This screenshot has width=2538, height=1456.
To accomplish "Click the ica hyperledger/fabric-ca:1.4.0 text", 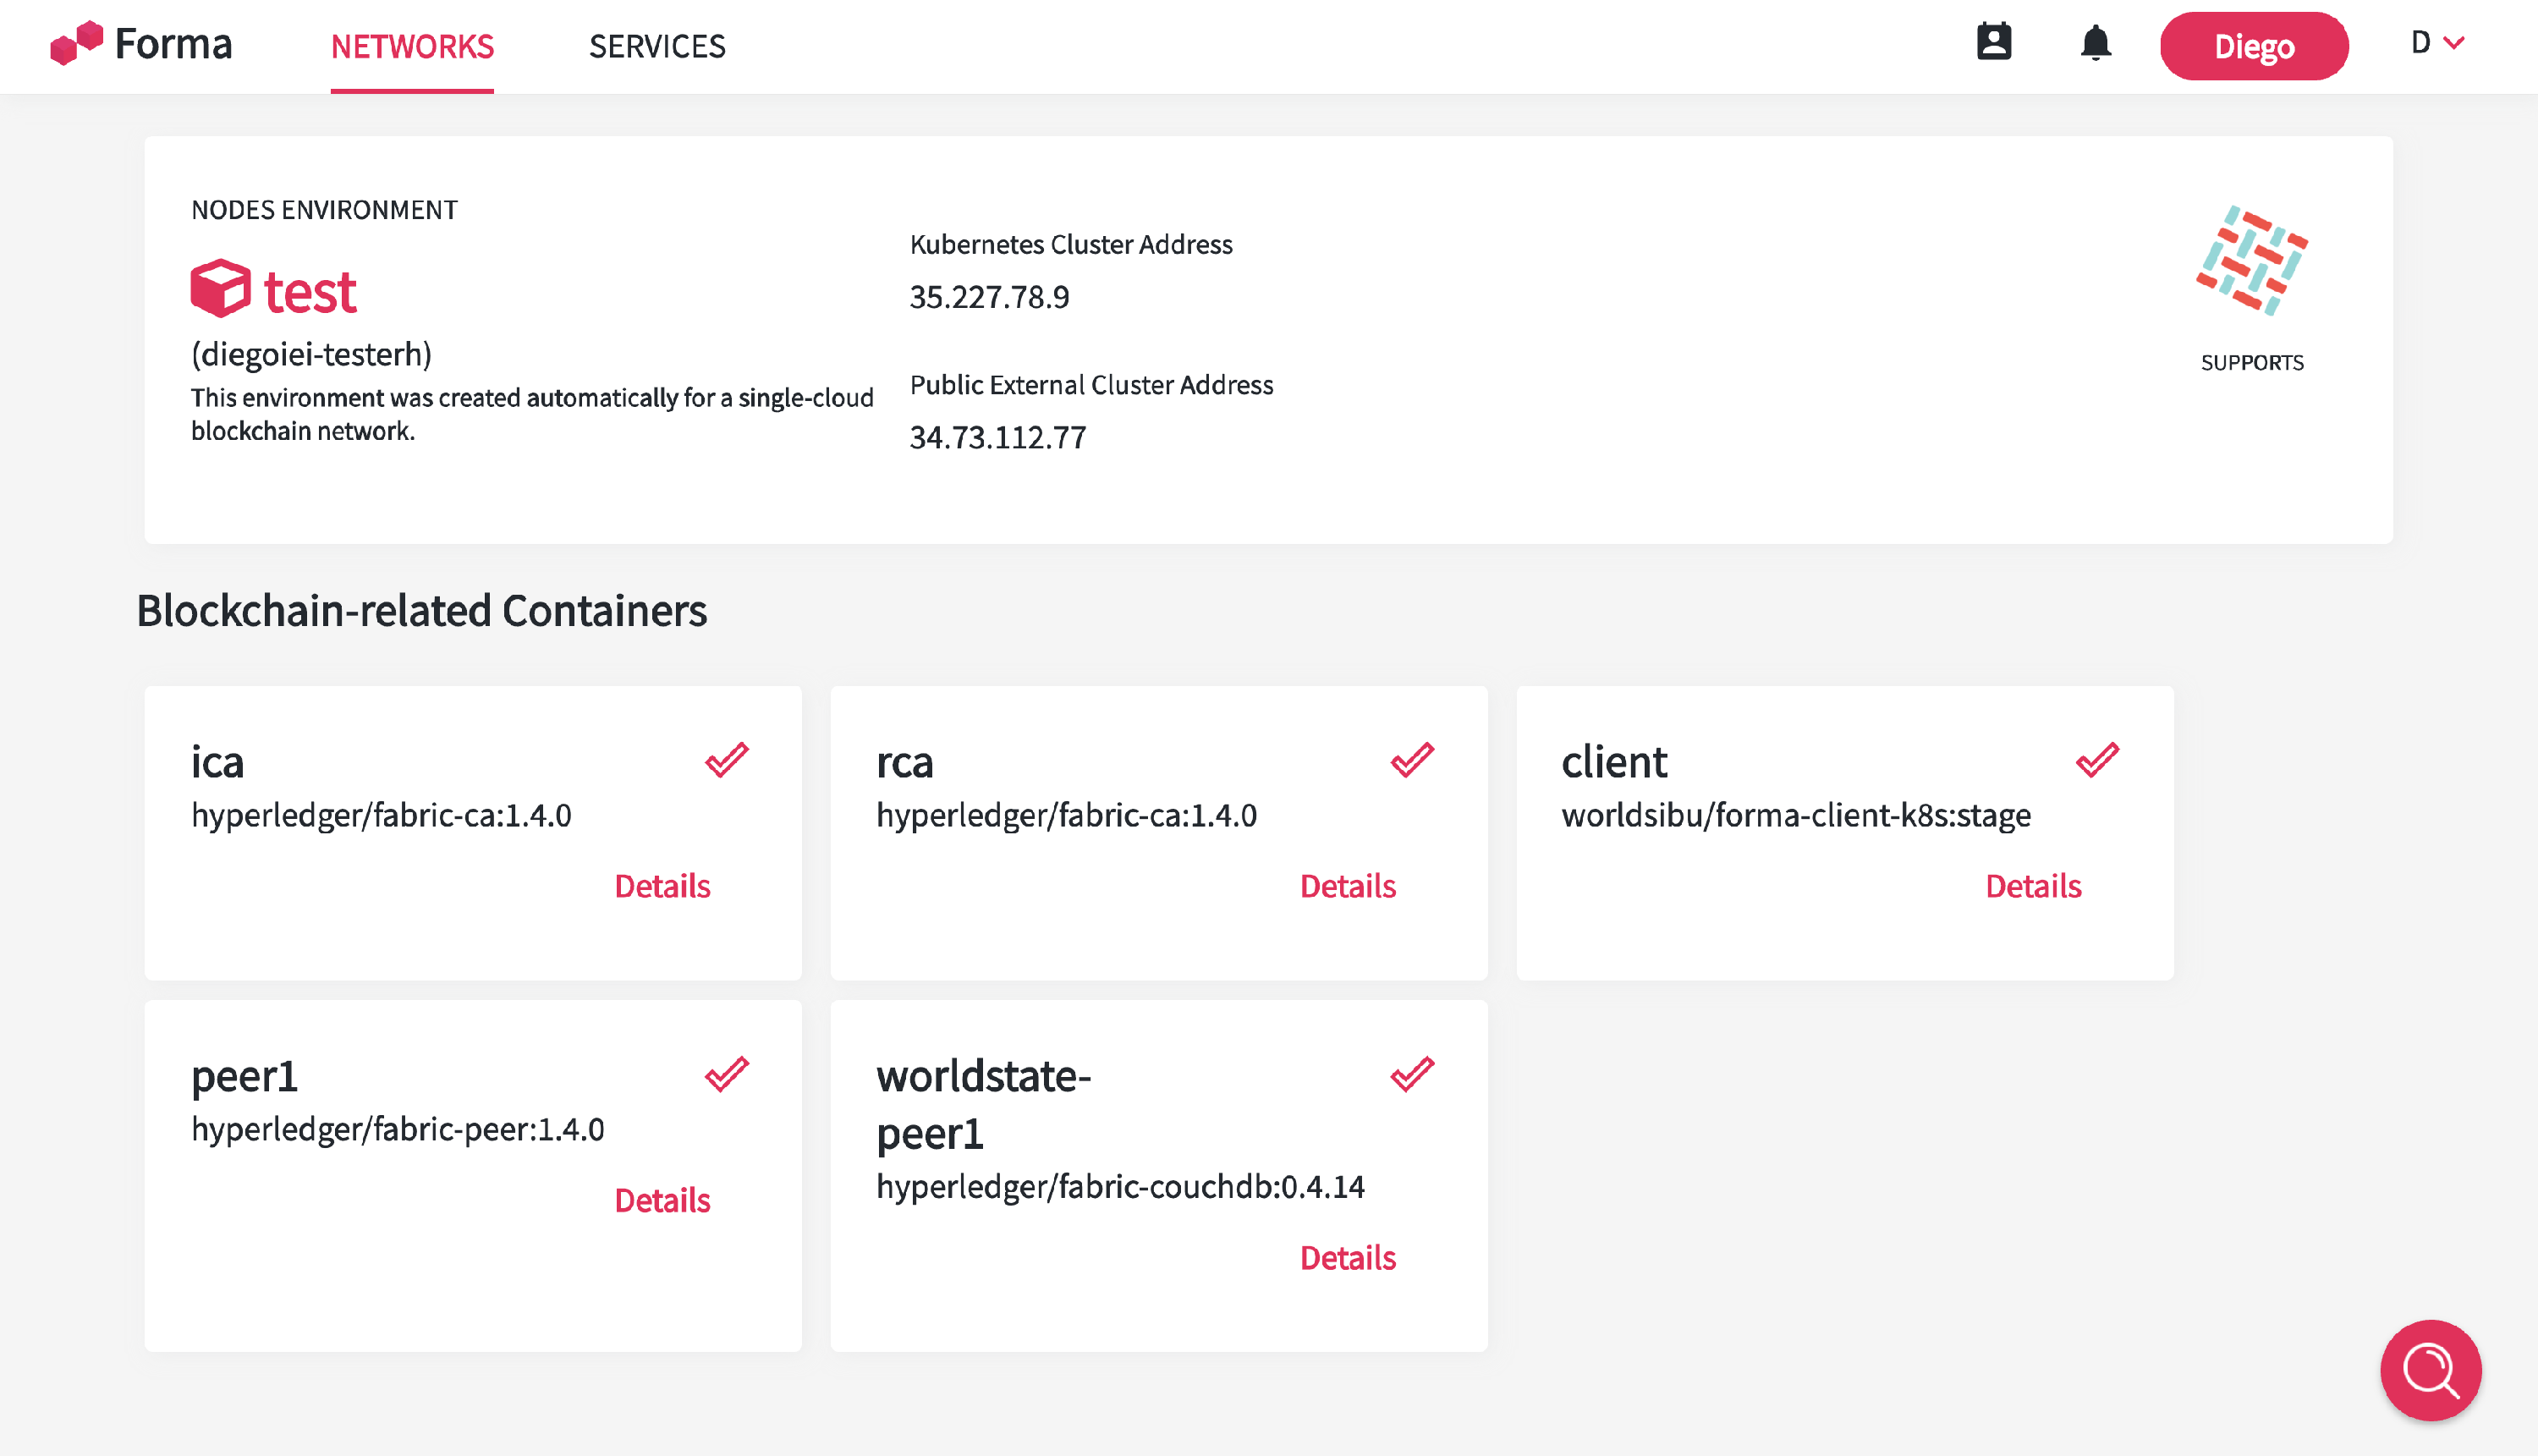I will [381, 816].
